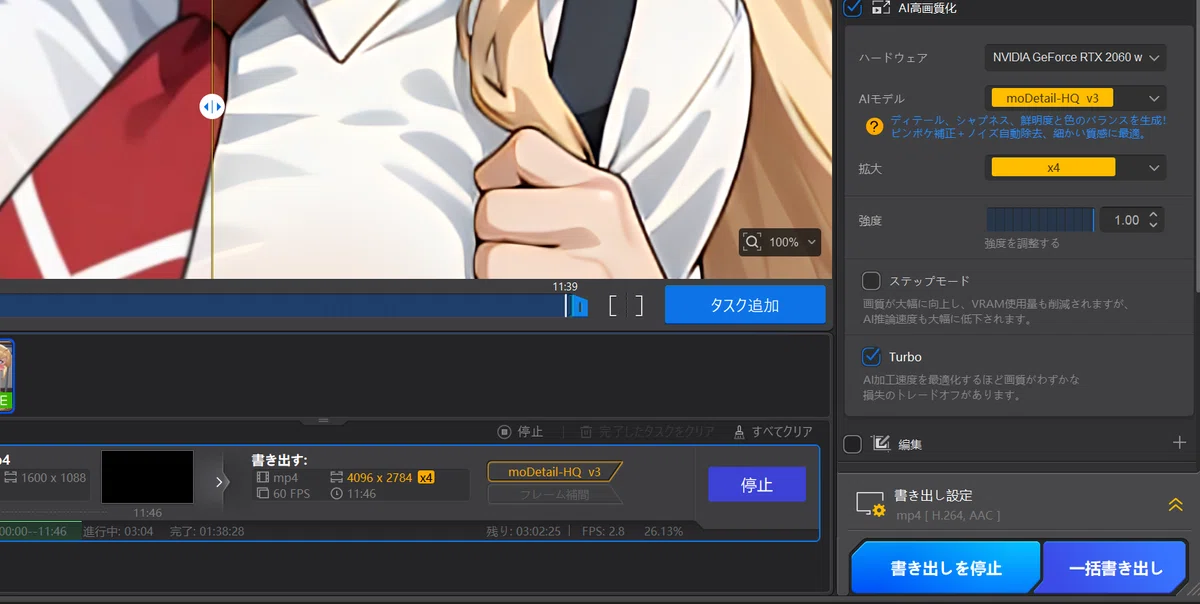Open the 拡大 x4 scale dropdown
The height and width of the screenshot is (604, 1200).
[1075, 168]
